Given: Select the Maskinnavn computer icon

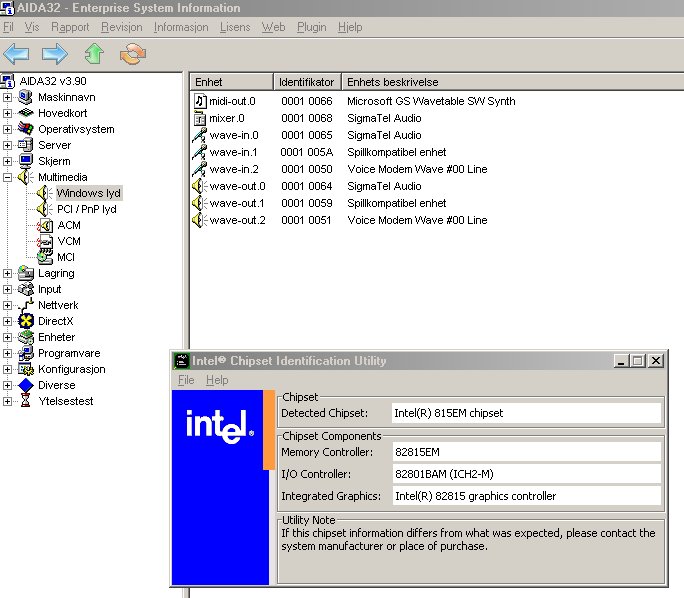Looking at the screenshot, I should click(x=26, y=97).
